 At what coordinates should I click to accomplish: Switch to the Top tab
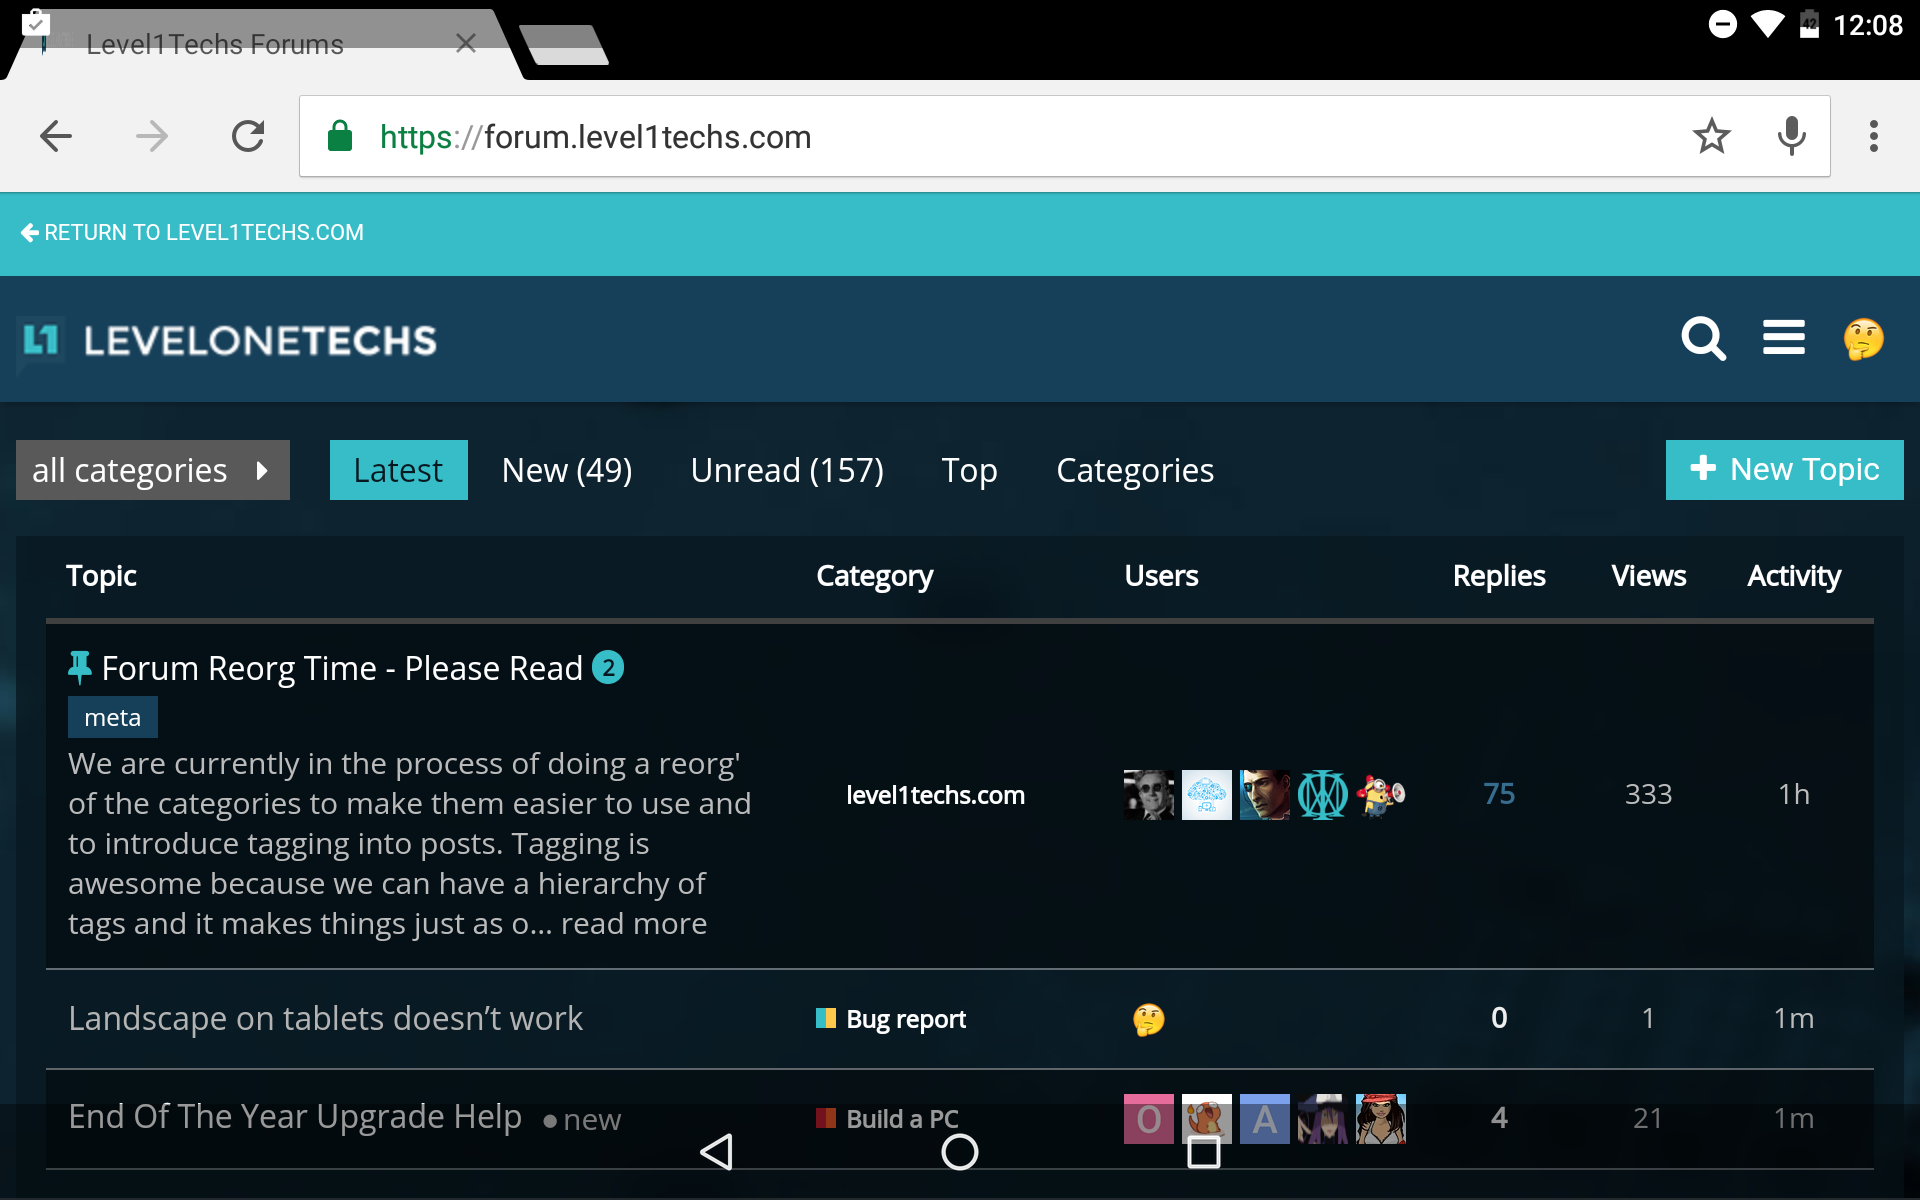(969, 469)
